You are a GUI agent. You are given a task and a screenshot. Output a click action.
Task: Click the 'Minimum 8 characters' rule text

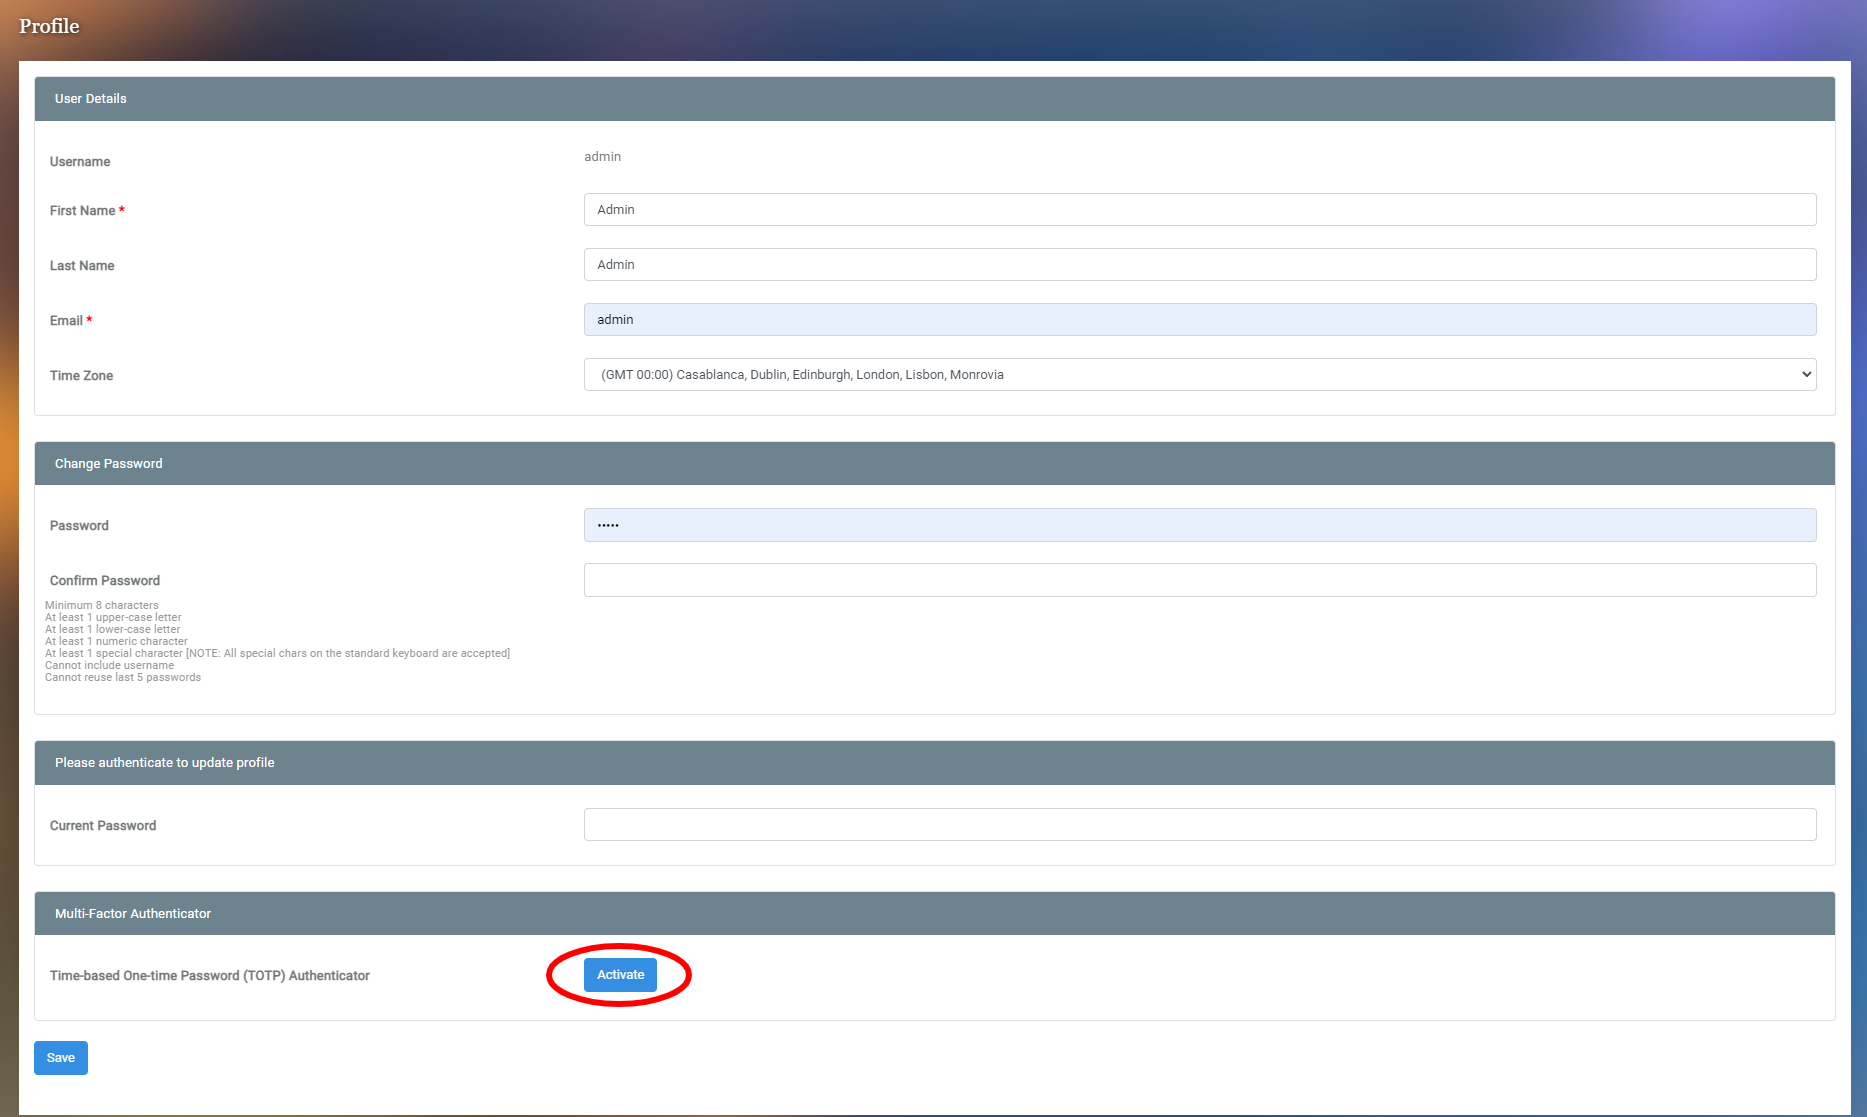pos(102,605)
